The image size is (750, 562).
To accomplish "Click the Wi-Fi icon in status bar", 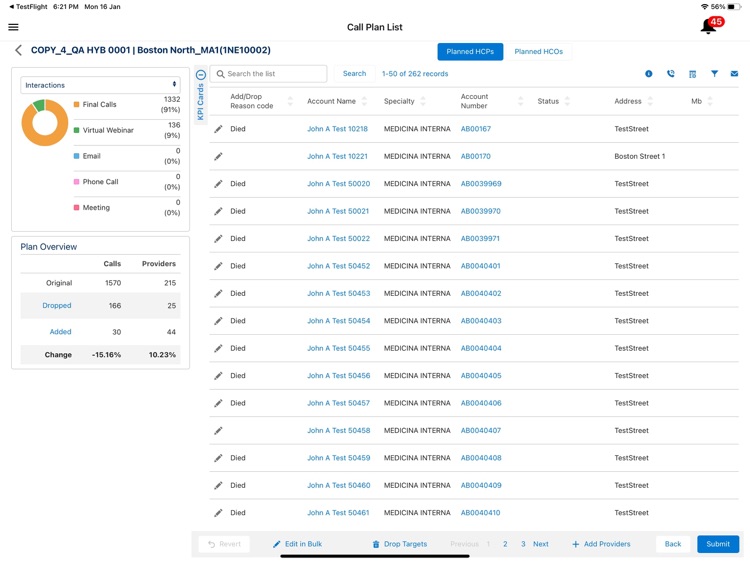I will pos(704,7).
